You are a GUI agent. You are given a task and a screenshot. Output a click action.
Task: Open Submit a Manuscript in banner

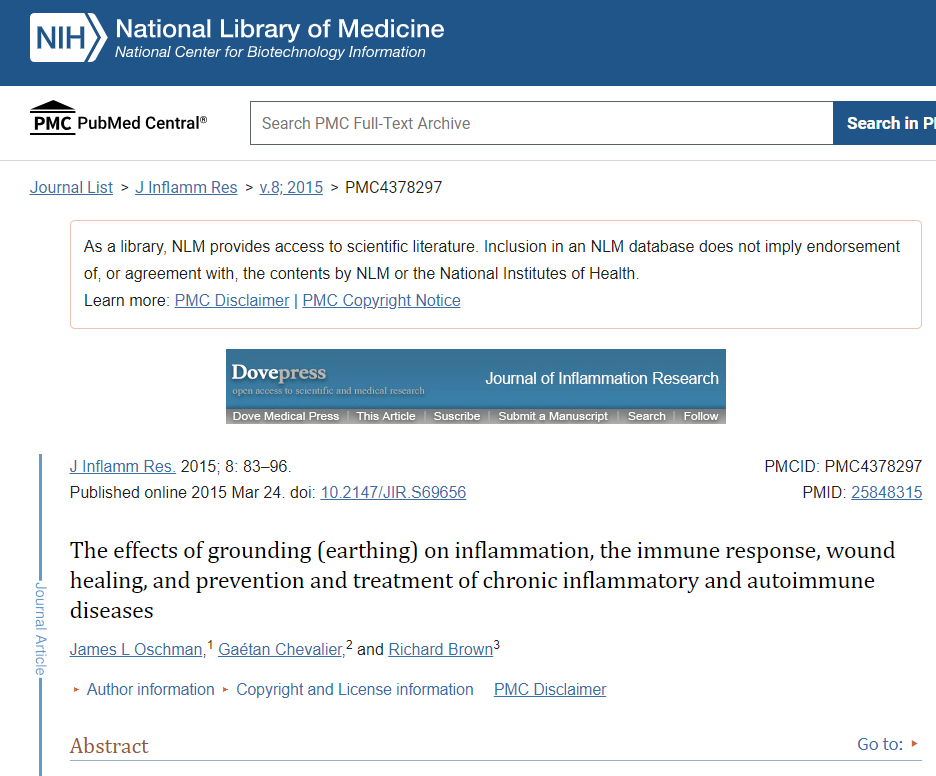[x=553, y=416]
